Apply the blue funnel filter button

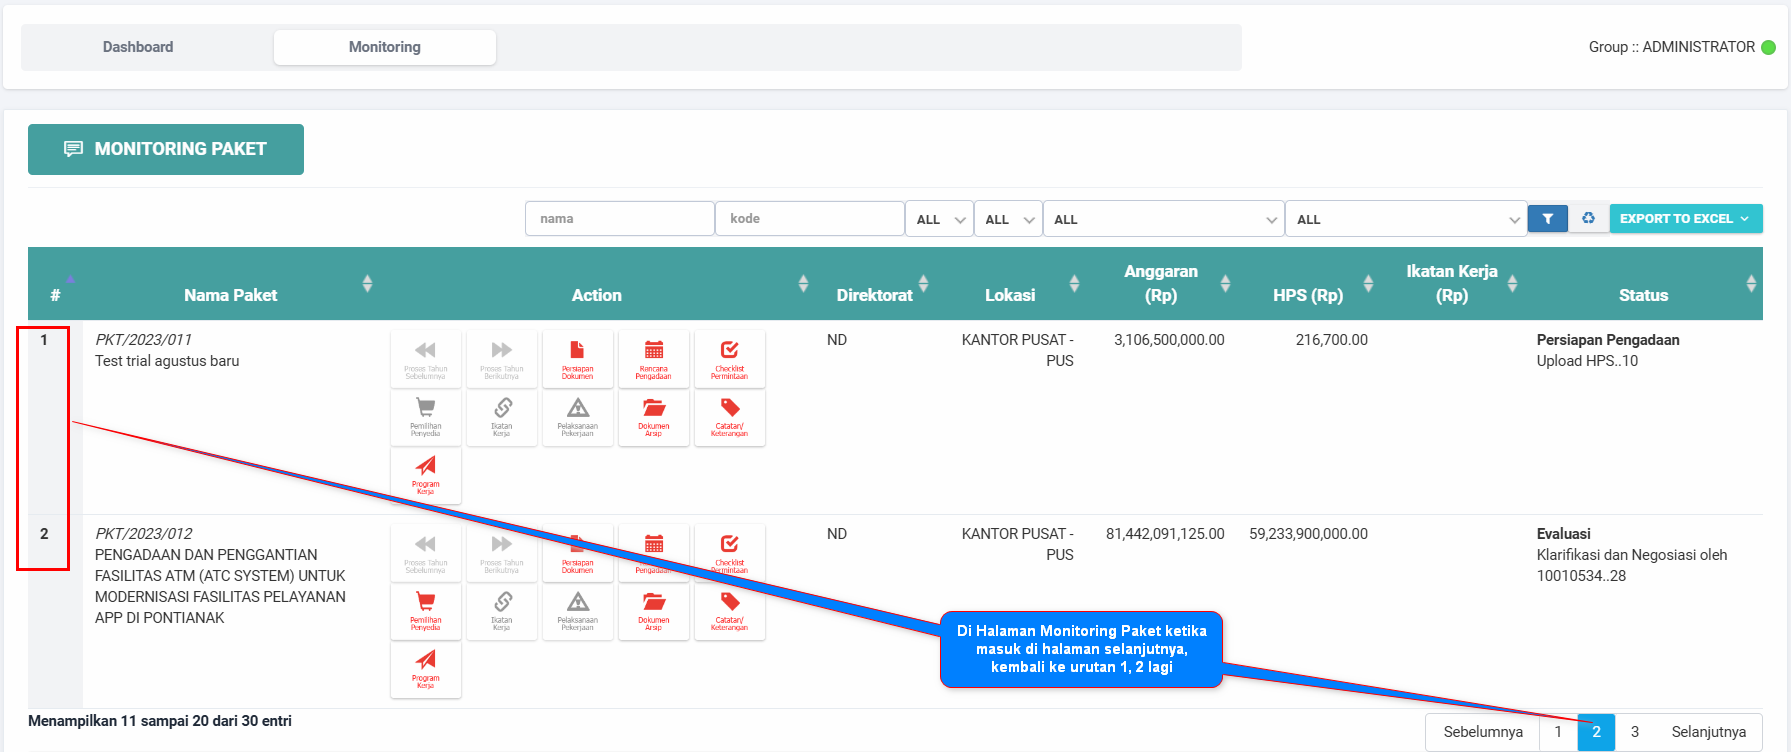pos(1547,219)
